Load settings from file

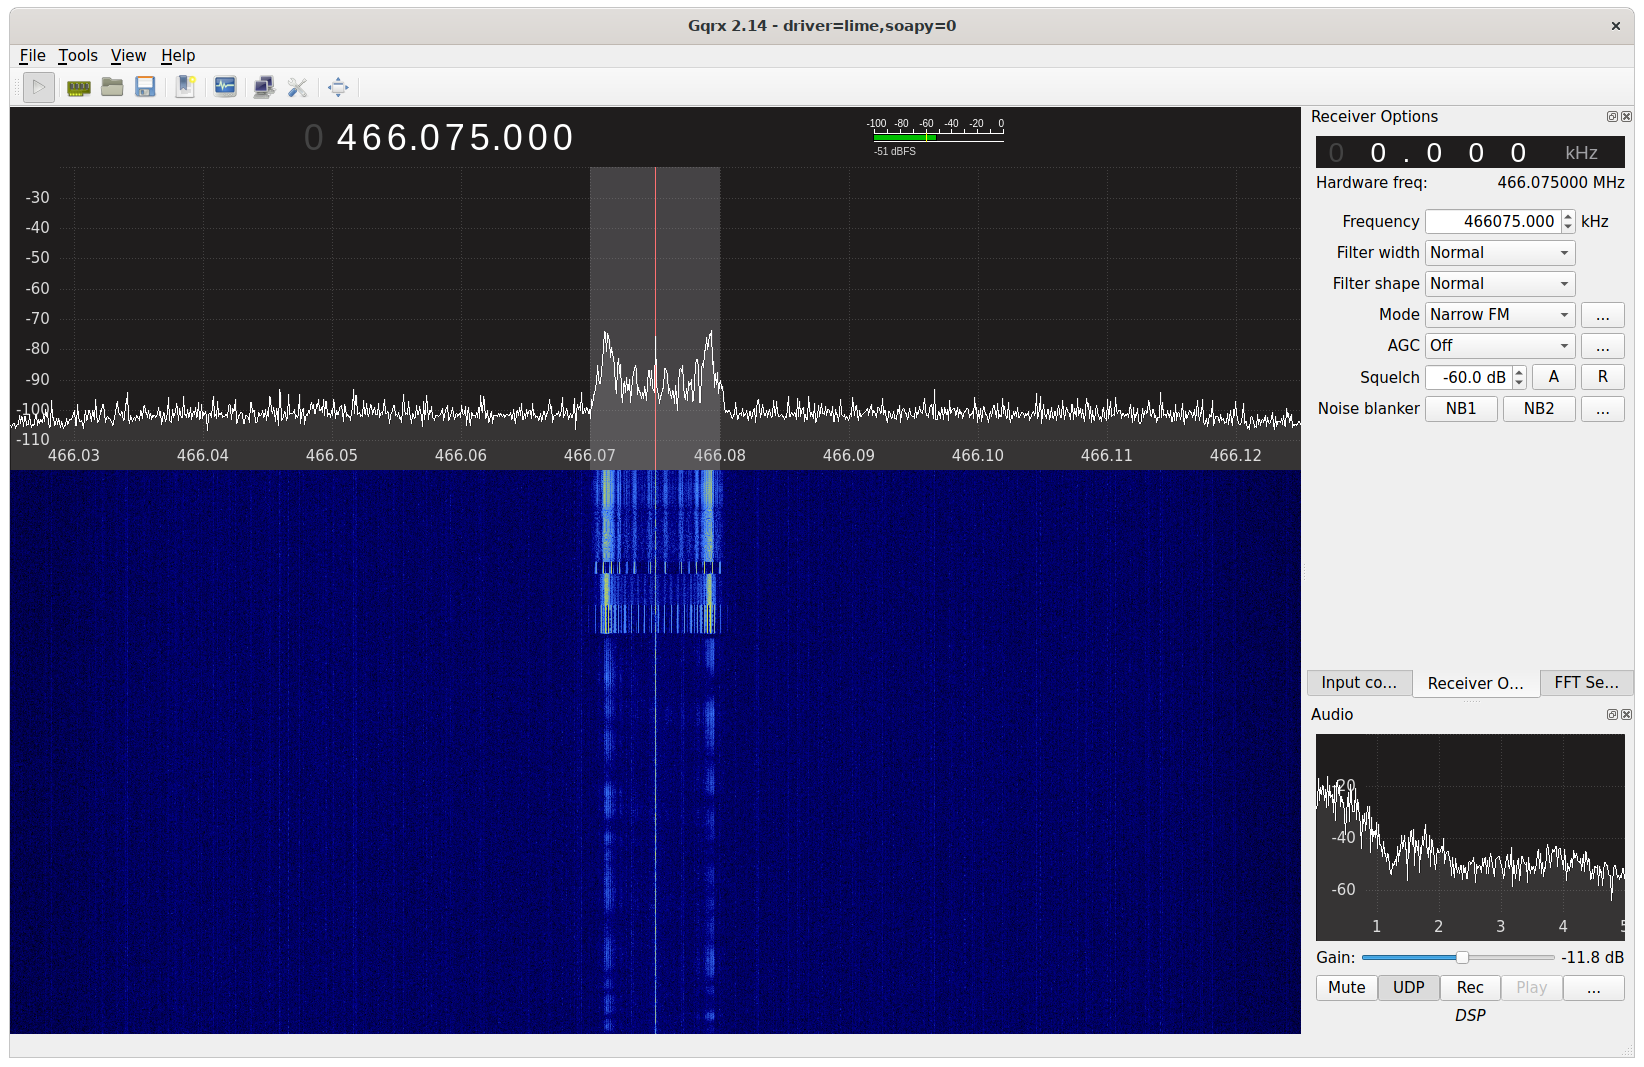[x=112, y=87]
